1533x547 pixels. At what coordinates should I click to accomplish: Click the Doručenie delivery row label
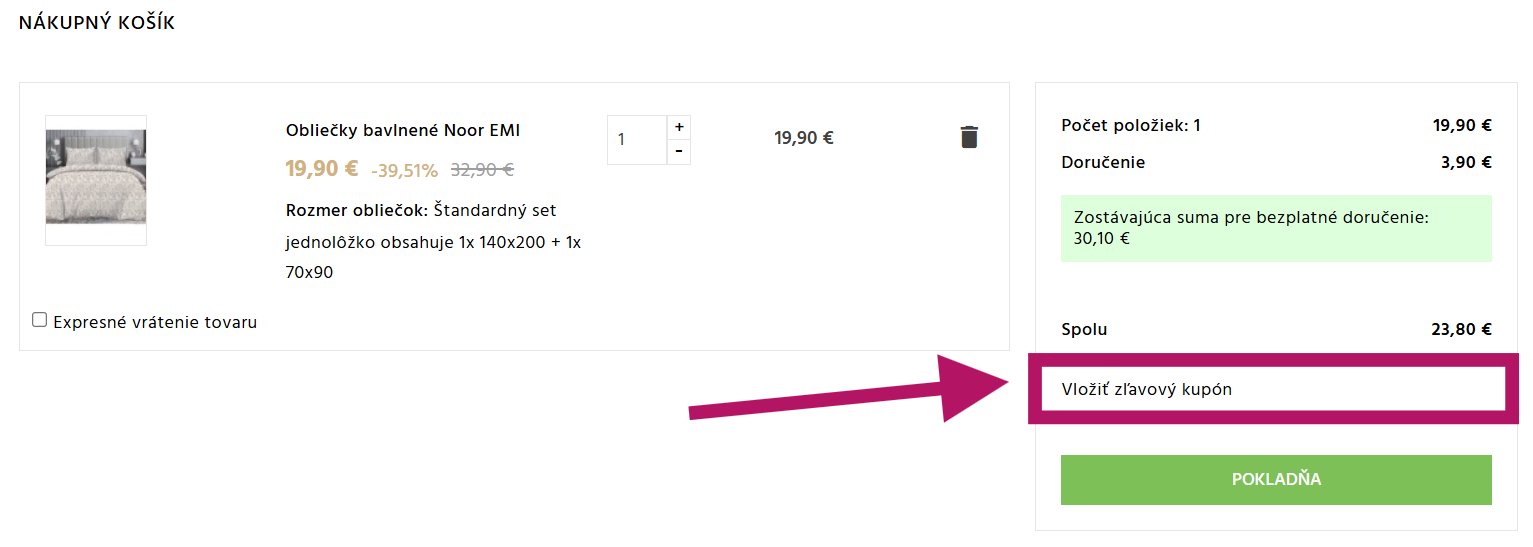[1103, 162]
